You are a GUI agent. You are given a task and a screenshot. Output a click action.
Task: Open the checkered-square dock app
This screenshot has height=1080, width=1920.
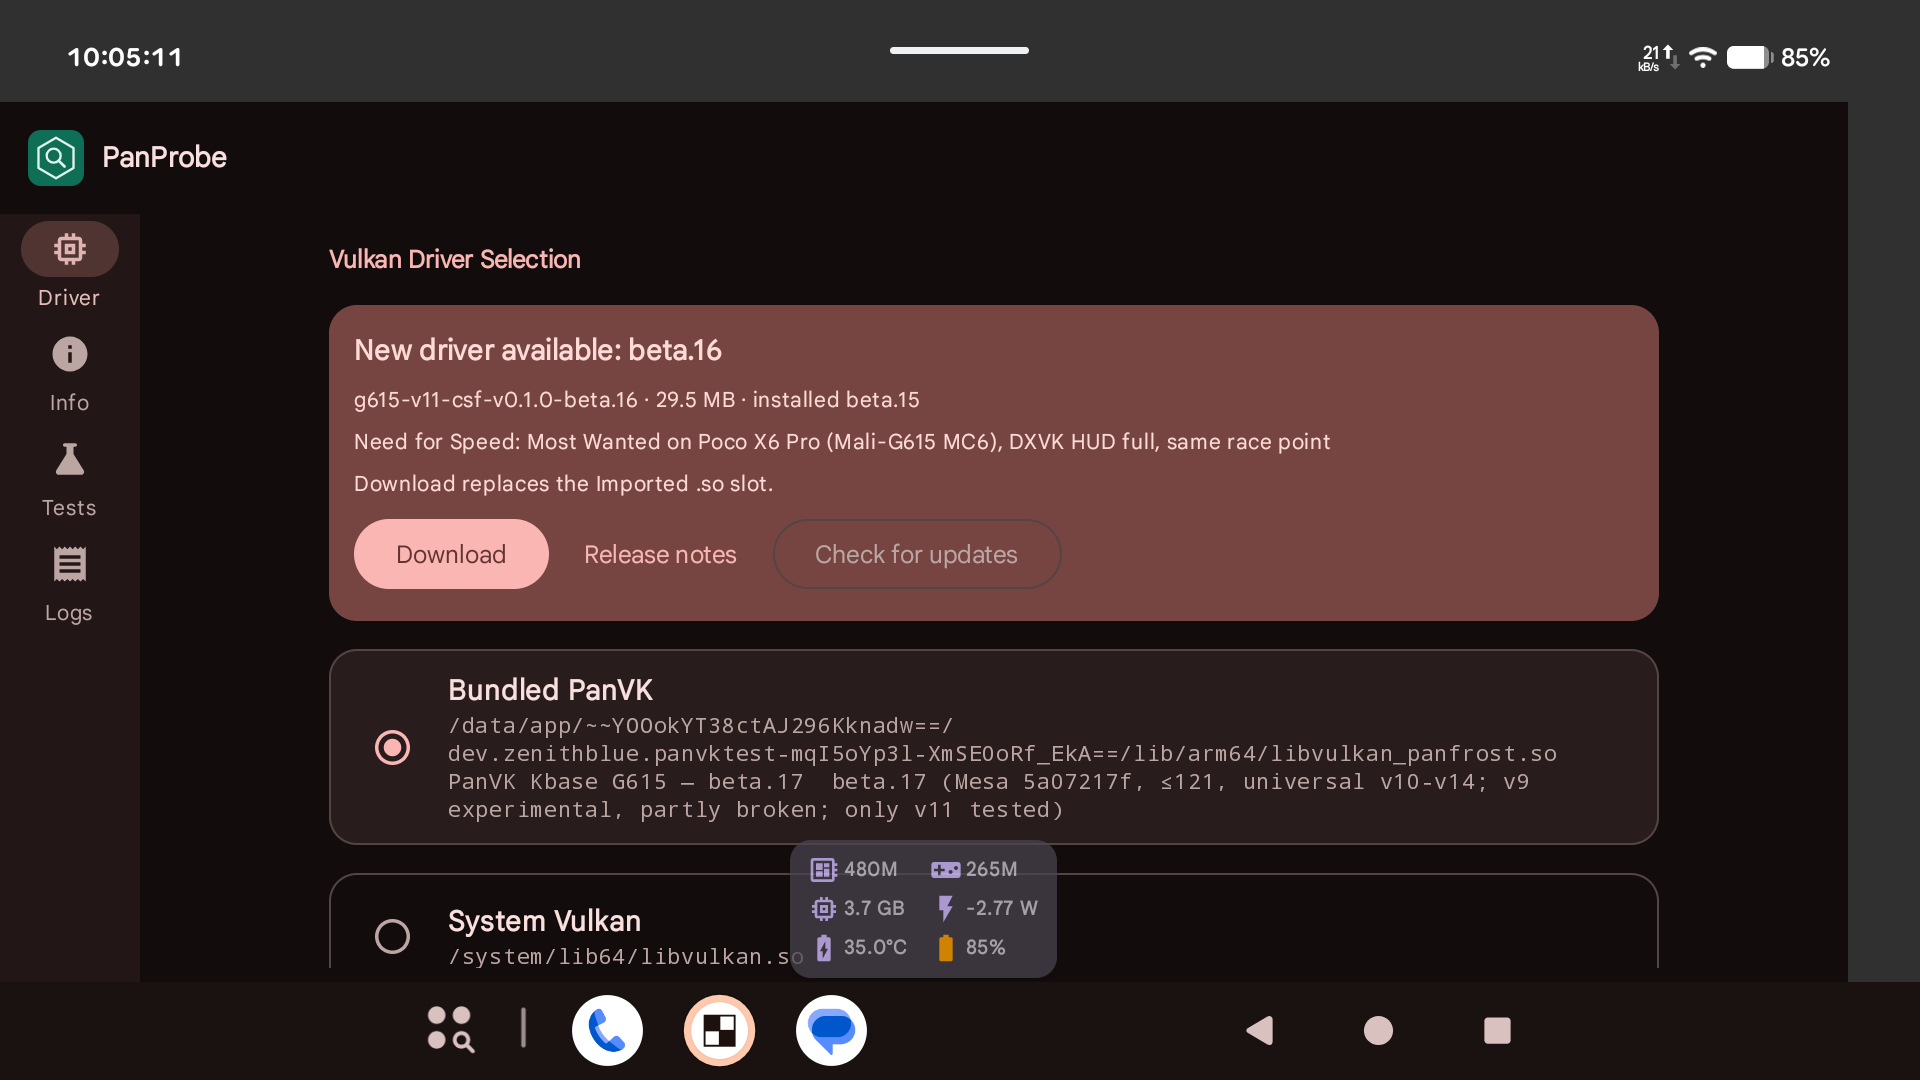719,1030
